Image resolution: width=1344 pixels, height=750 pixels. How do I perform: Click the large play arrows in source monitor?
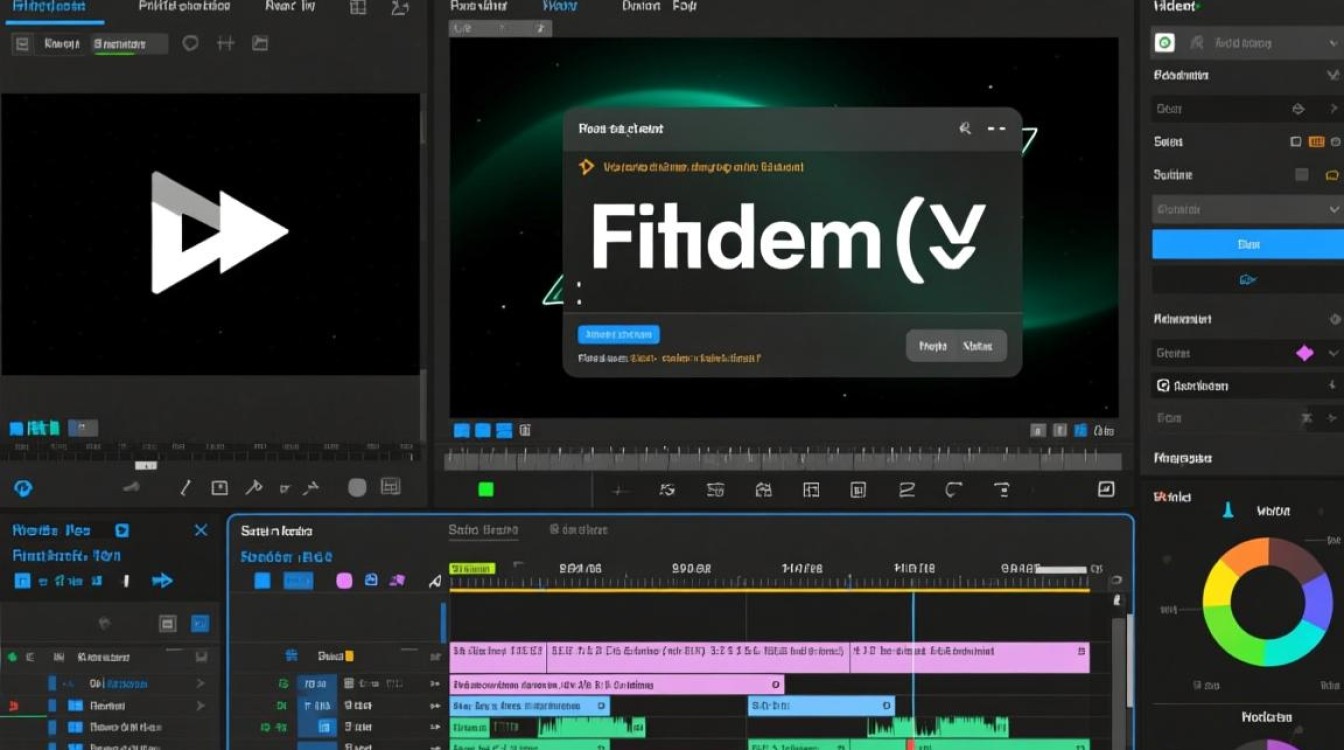point(219,232)
